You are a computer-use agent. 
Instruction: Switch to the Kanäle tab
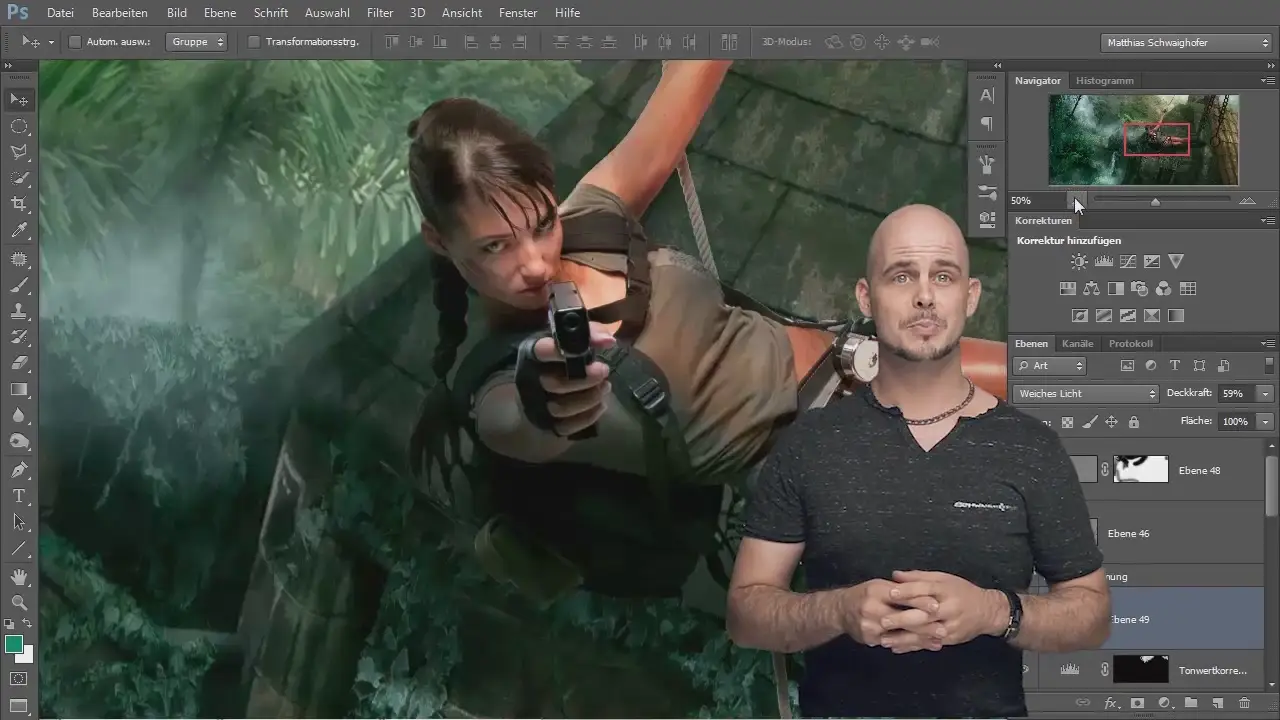(x=1077, y=344)
